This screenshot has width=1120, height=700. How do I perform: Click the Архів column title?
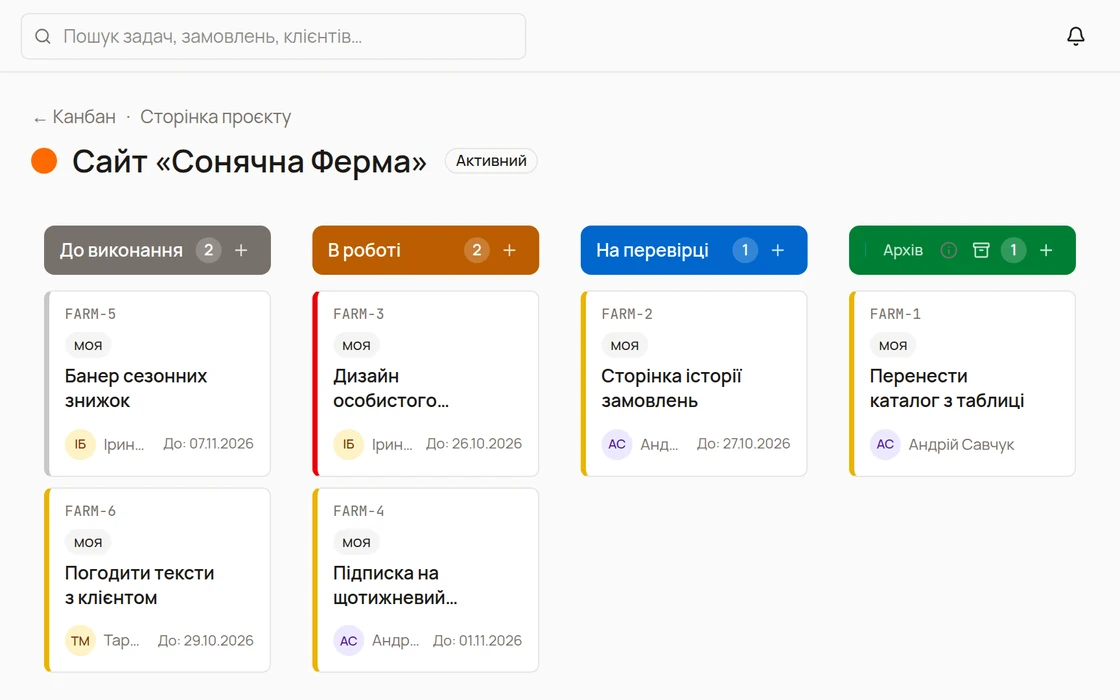[x=903, y=251]
